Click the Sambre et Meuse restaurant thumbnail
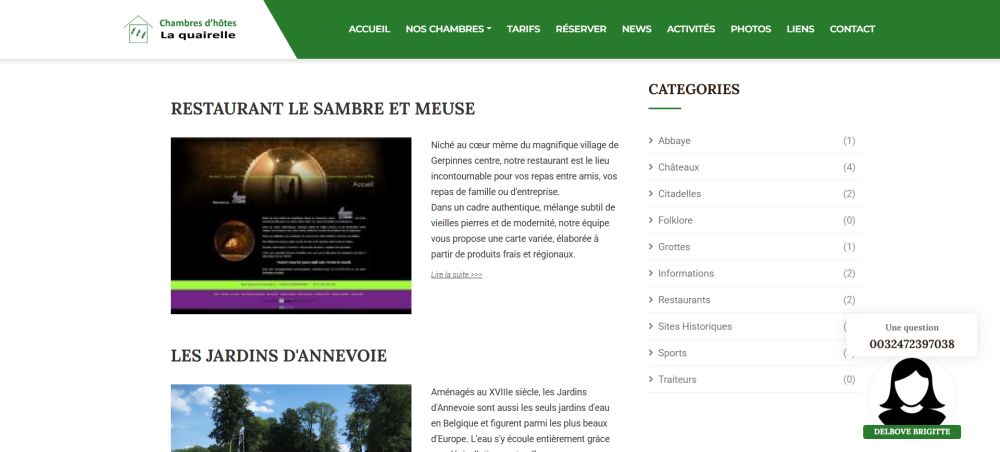 (x=291, y=225)
